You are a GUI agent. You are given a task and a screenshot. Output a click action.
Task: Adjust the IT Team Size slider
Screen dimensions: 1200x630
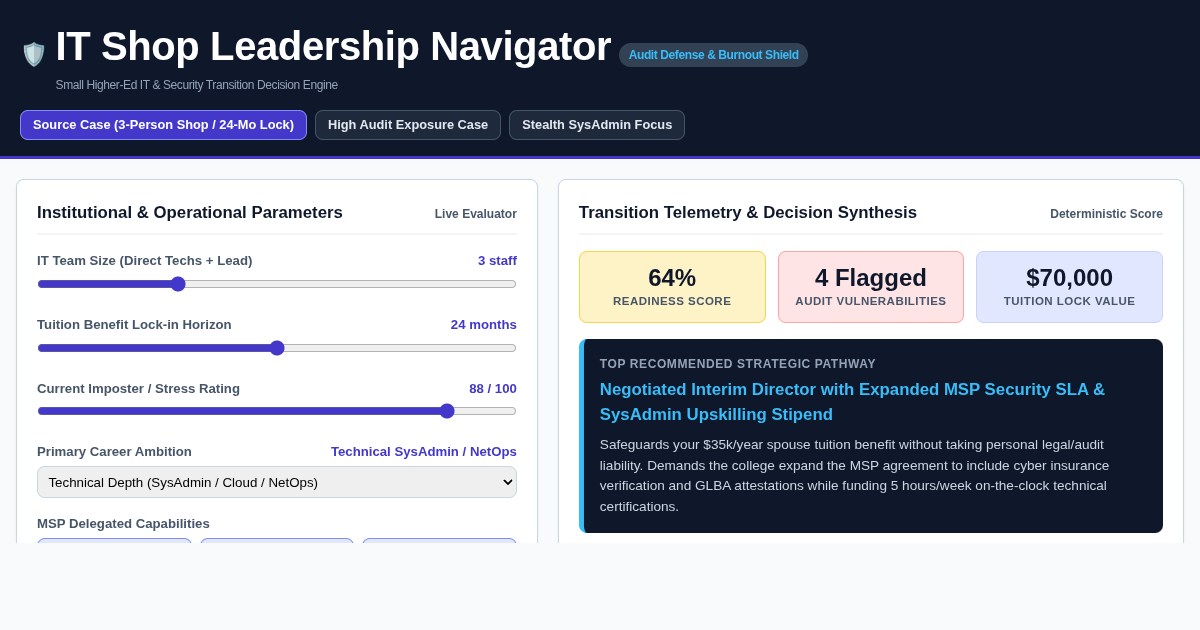(277, 284)
